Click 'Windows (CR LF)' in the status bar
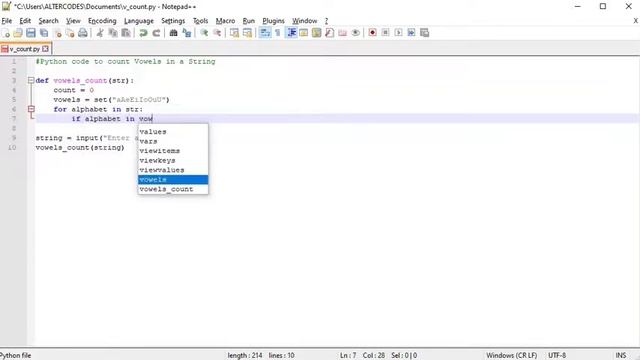The width and height of the screenshot is (640, 360). coord(511,356)
